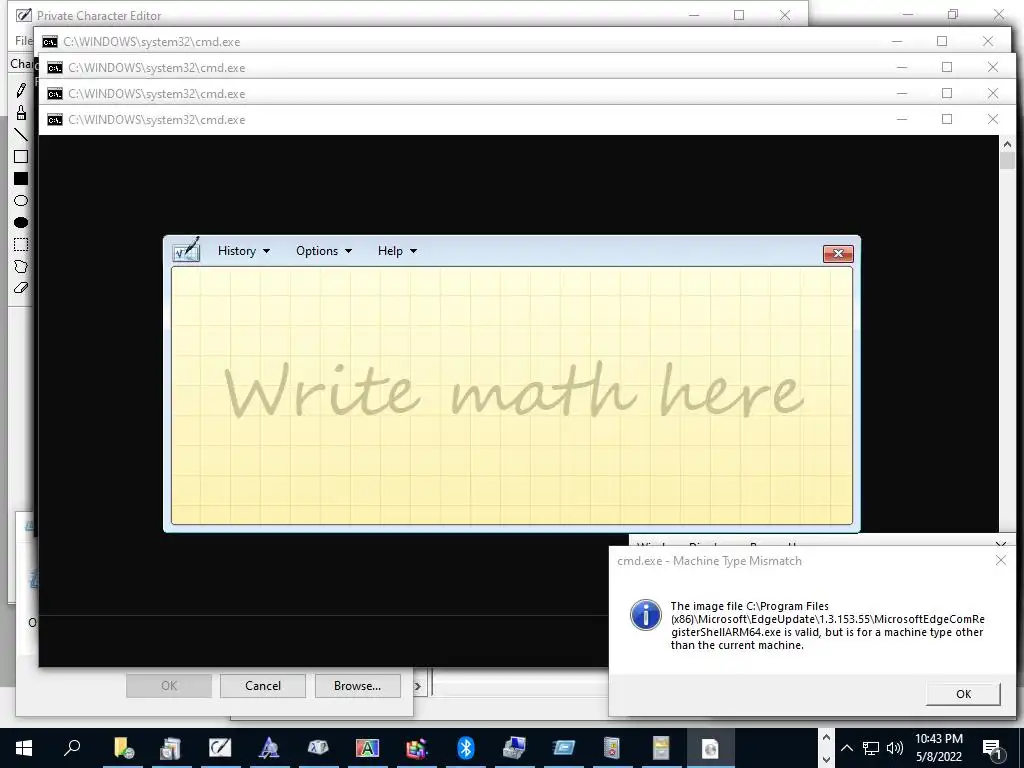The image size is (1024, 768).
Task: Expand the History dropdown in Math Input Panel
Action: pos(244,251)
